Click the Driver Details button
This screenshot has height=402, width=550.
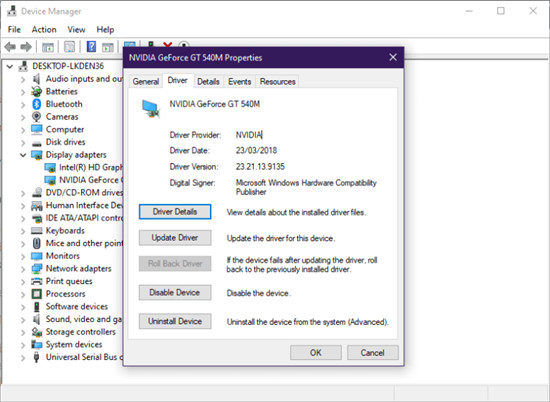175,212
